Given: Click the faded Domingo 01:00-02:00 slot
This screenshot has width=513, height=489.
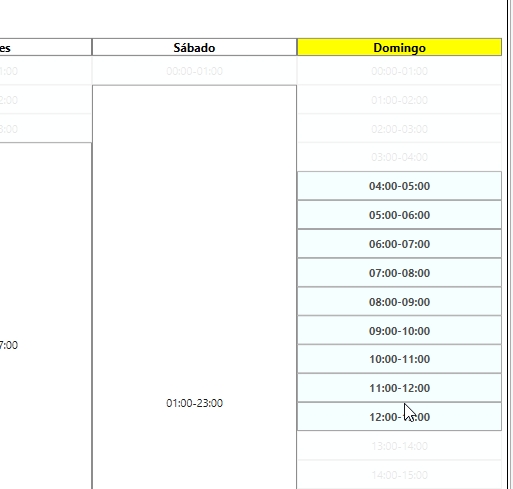Looking at the screenshot, I should [399, 100].
